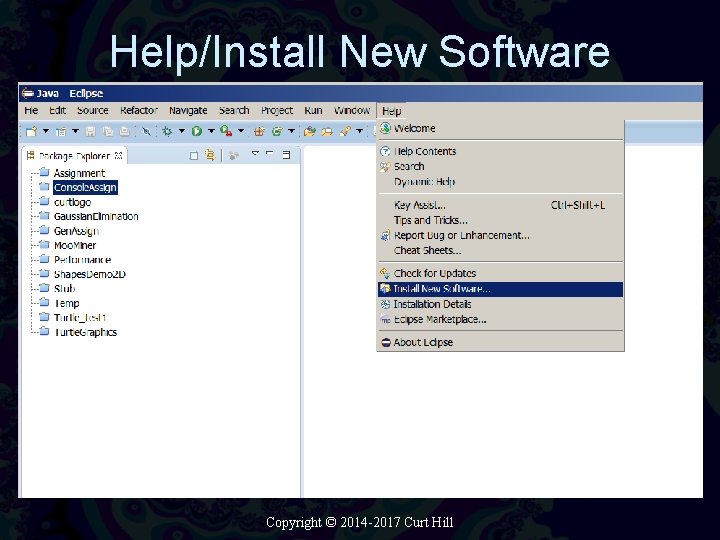Viewport: 720px width, 540px height.
Task: Open the Window menu
Action: point(352,111)
